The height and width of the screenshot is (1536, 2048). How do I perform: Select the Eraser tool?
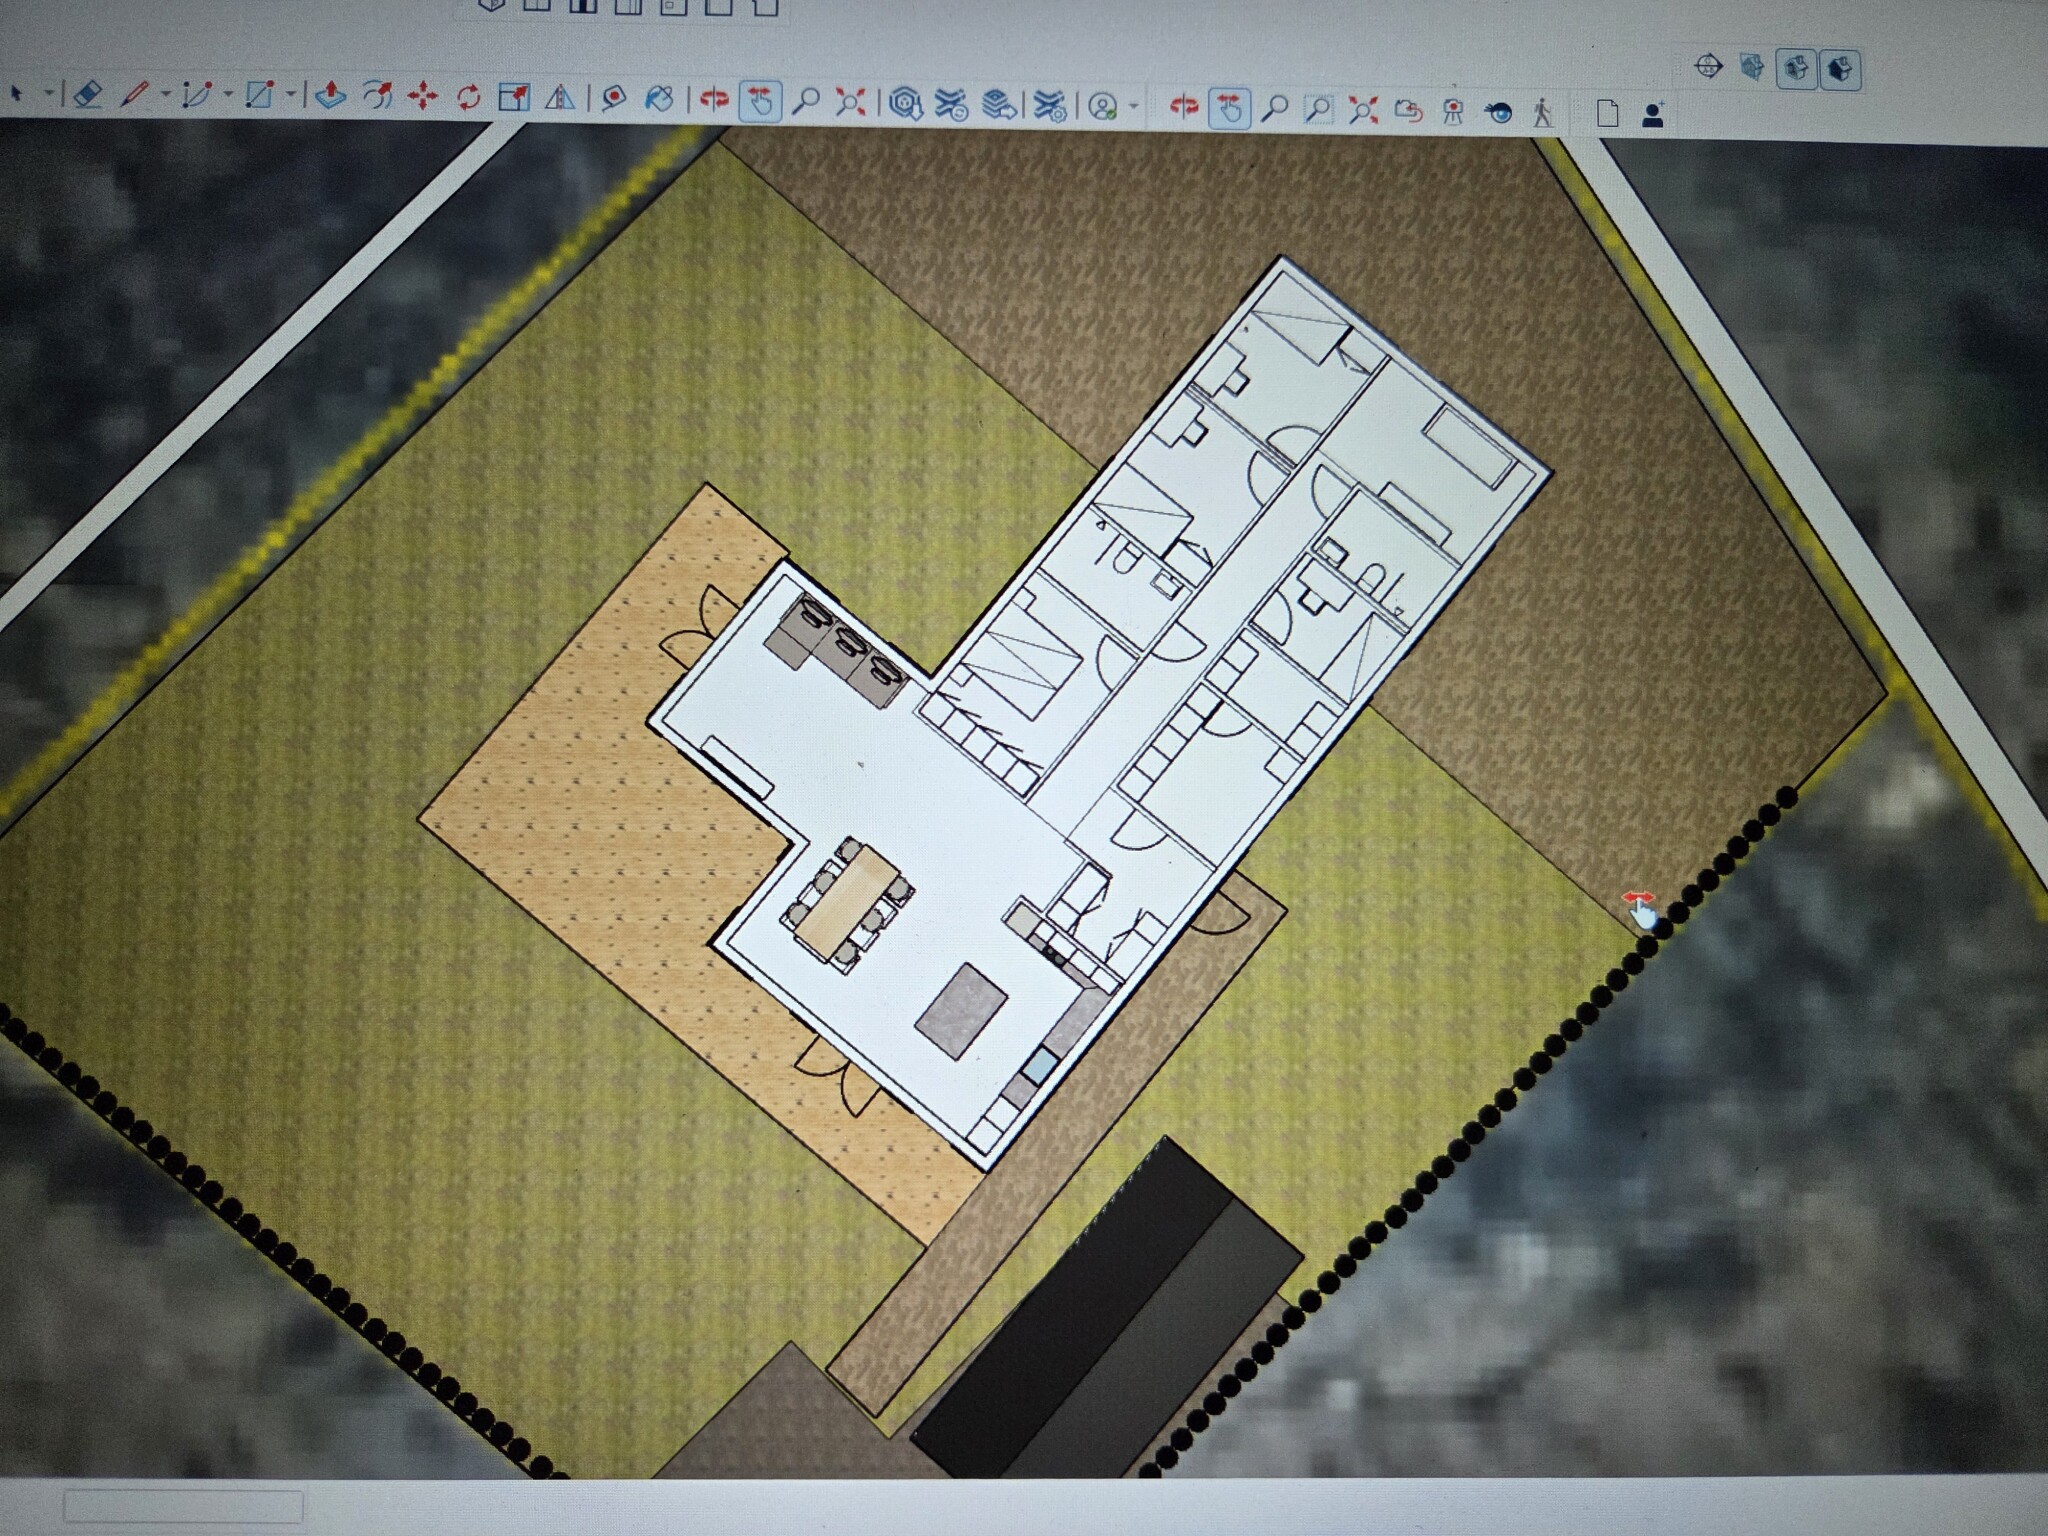[88, 95]
